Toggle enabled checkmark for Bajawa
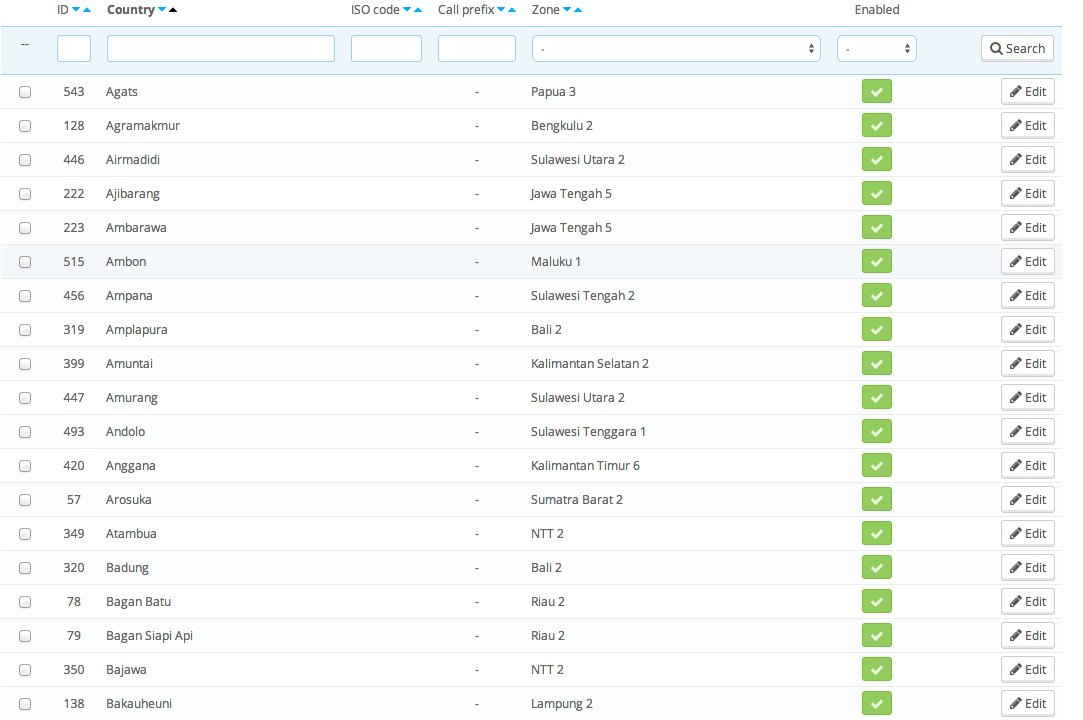Screen dimensions: 1083x720 pyautogui.click(x=876, y=669)
